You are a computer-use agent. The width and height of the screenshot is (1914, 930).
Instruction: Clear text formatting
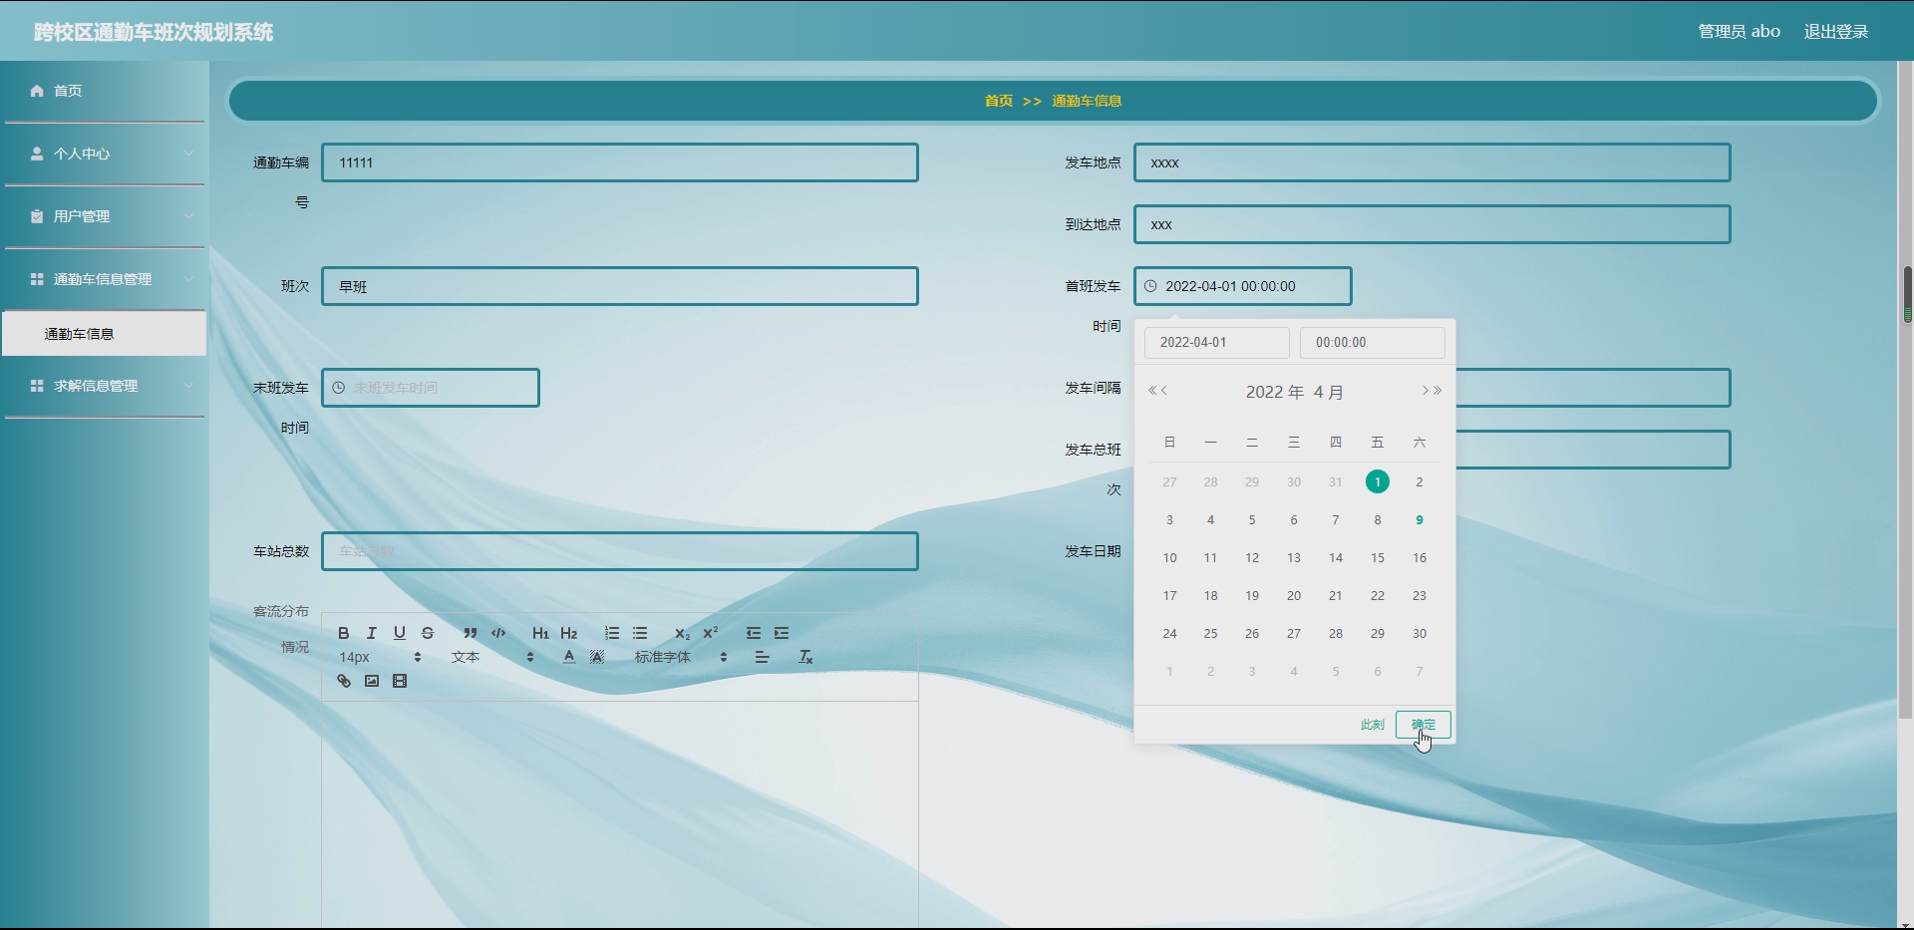click(x=805, y=657)
